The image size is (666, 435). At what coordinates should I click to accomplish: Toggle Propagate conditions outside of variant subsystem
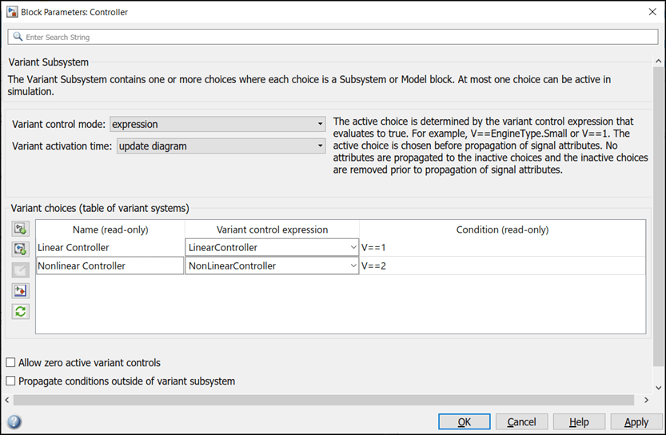[11, 381]
